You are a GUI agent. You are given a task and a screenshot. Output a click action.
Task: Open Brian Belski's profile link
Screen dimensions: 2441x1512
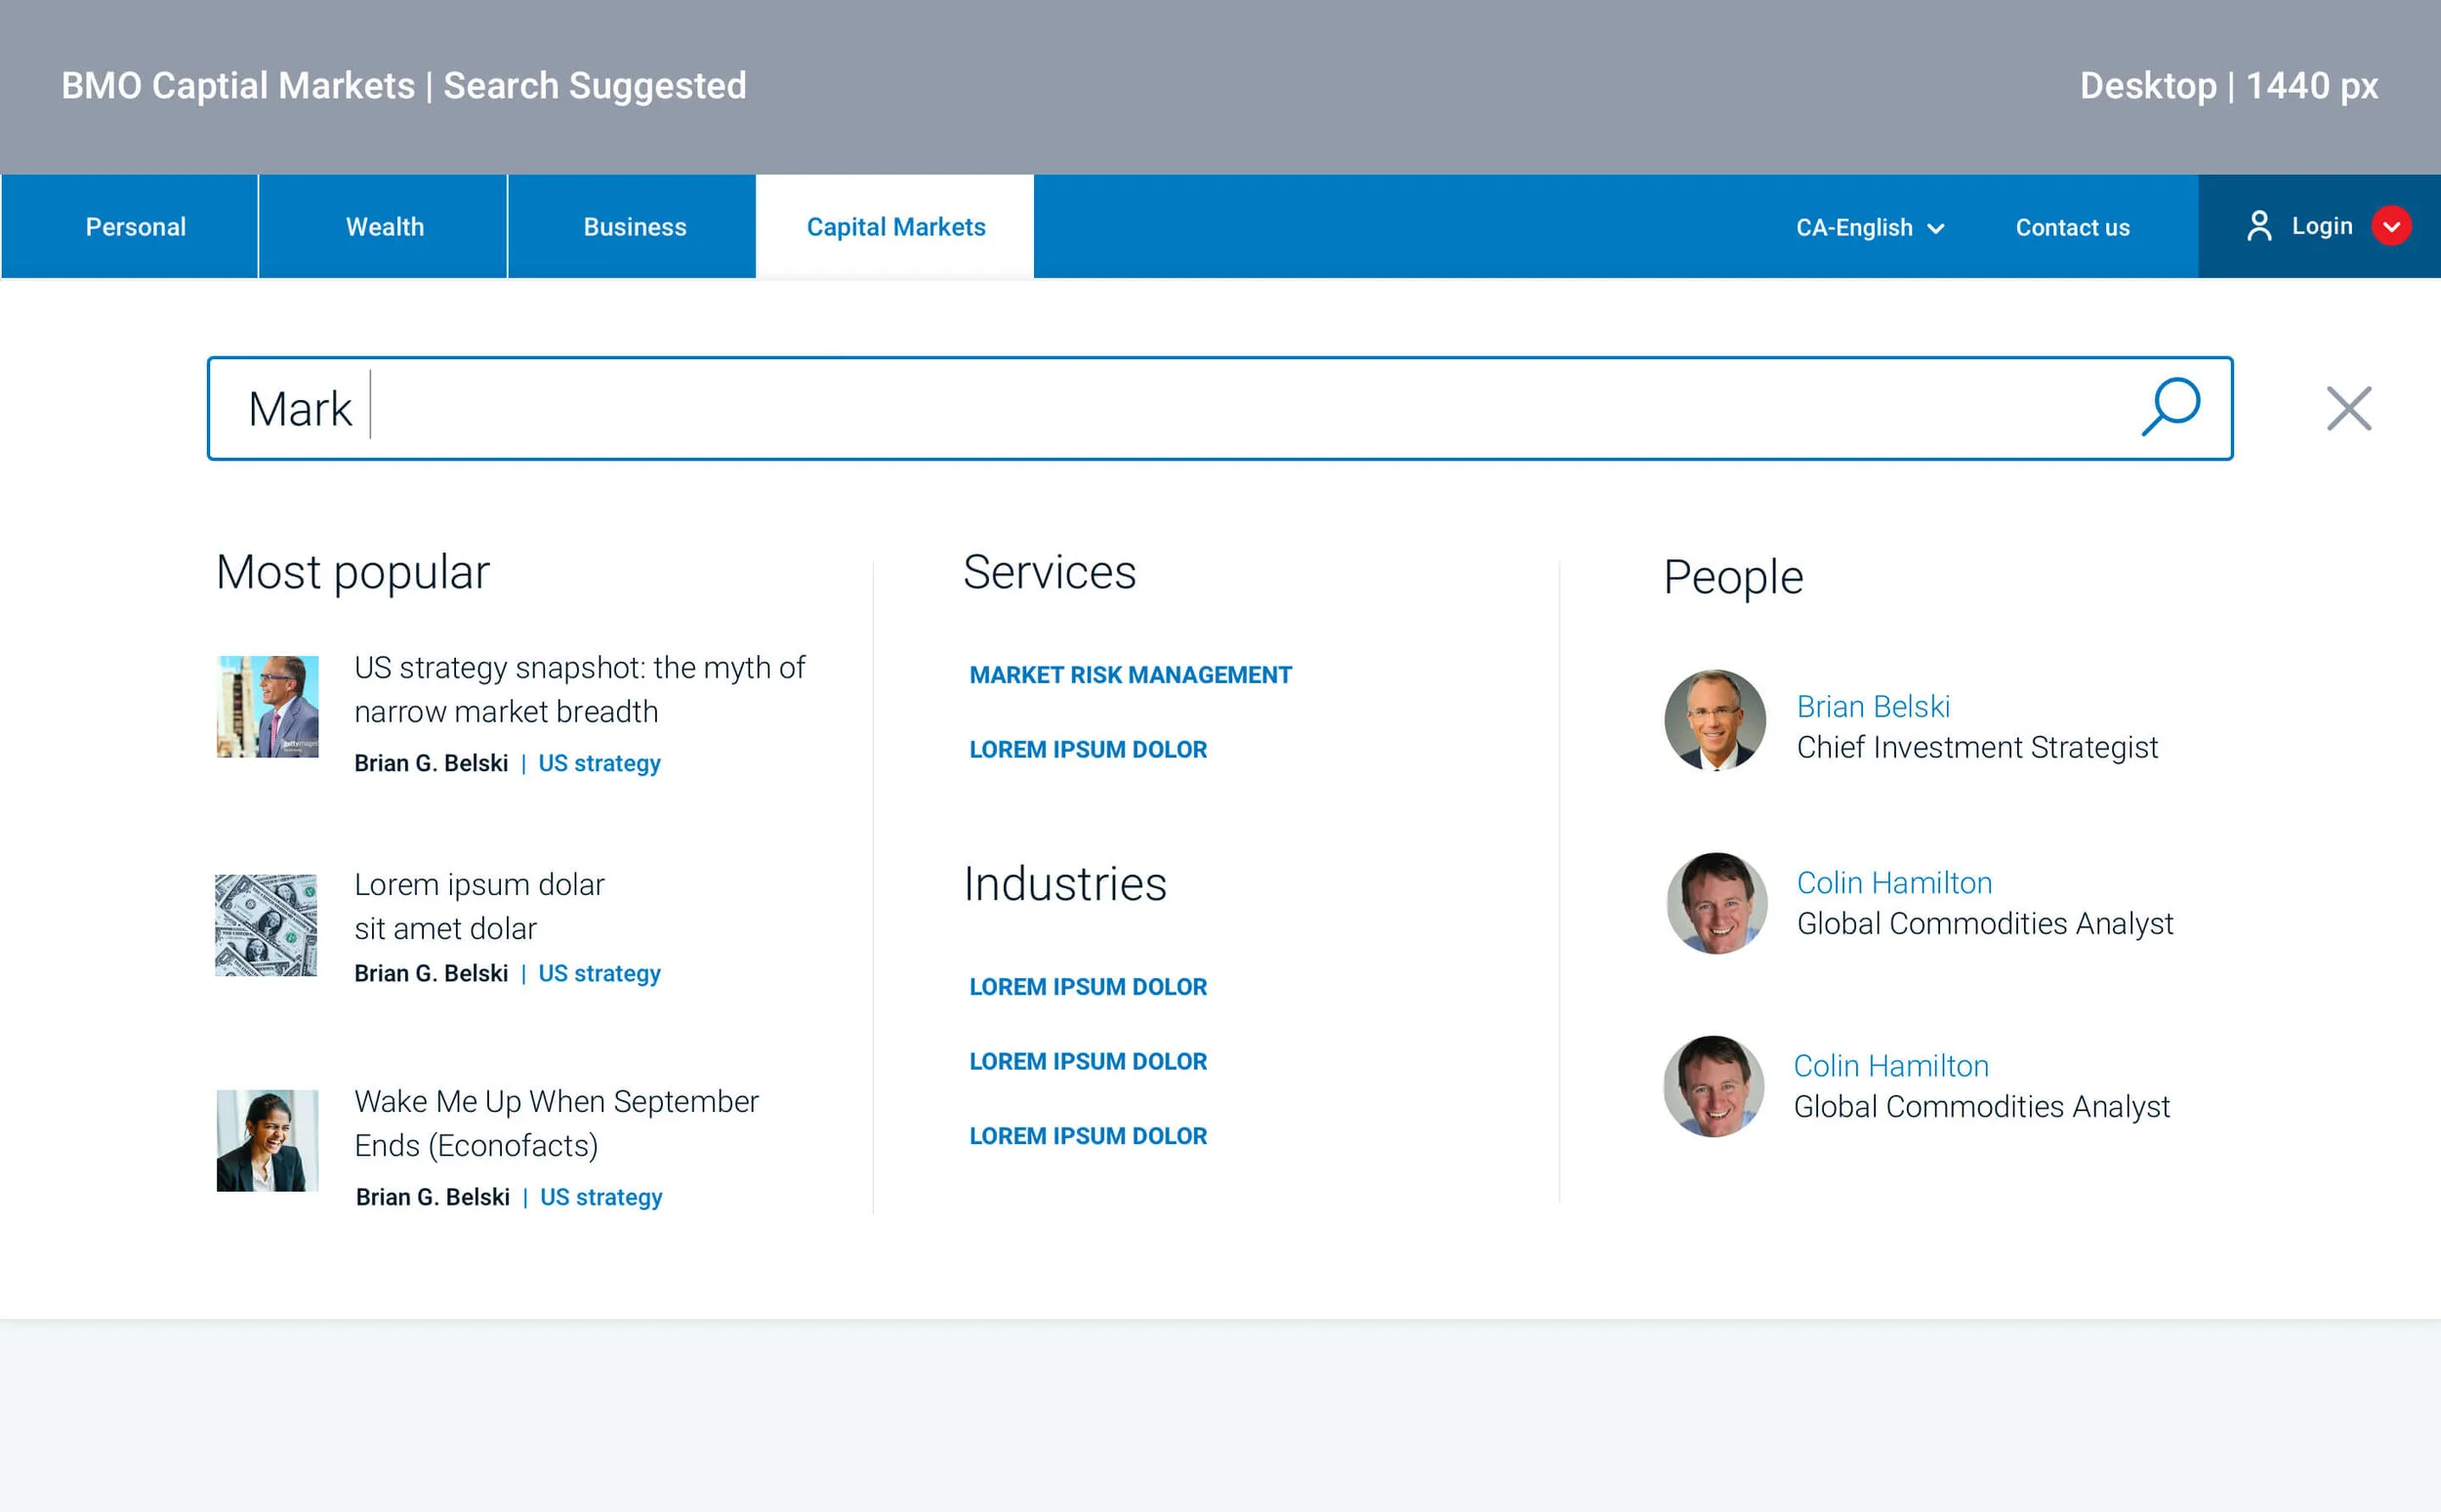1873,706
